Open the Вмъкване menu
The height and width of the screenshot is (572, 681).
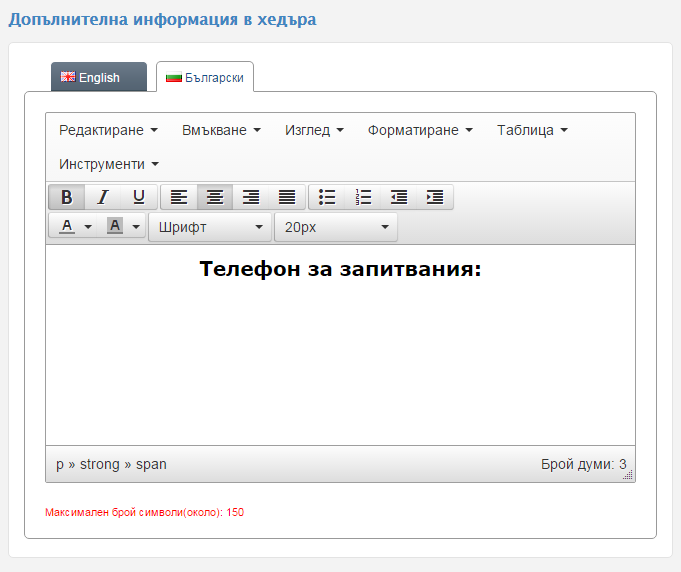click(x=221, y=130)
